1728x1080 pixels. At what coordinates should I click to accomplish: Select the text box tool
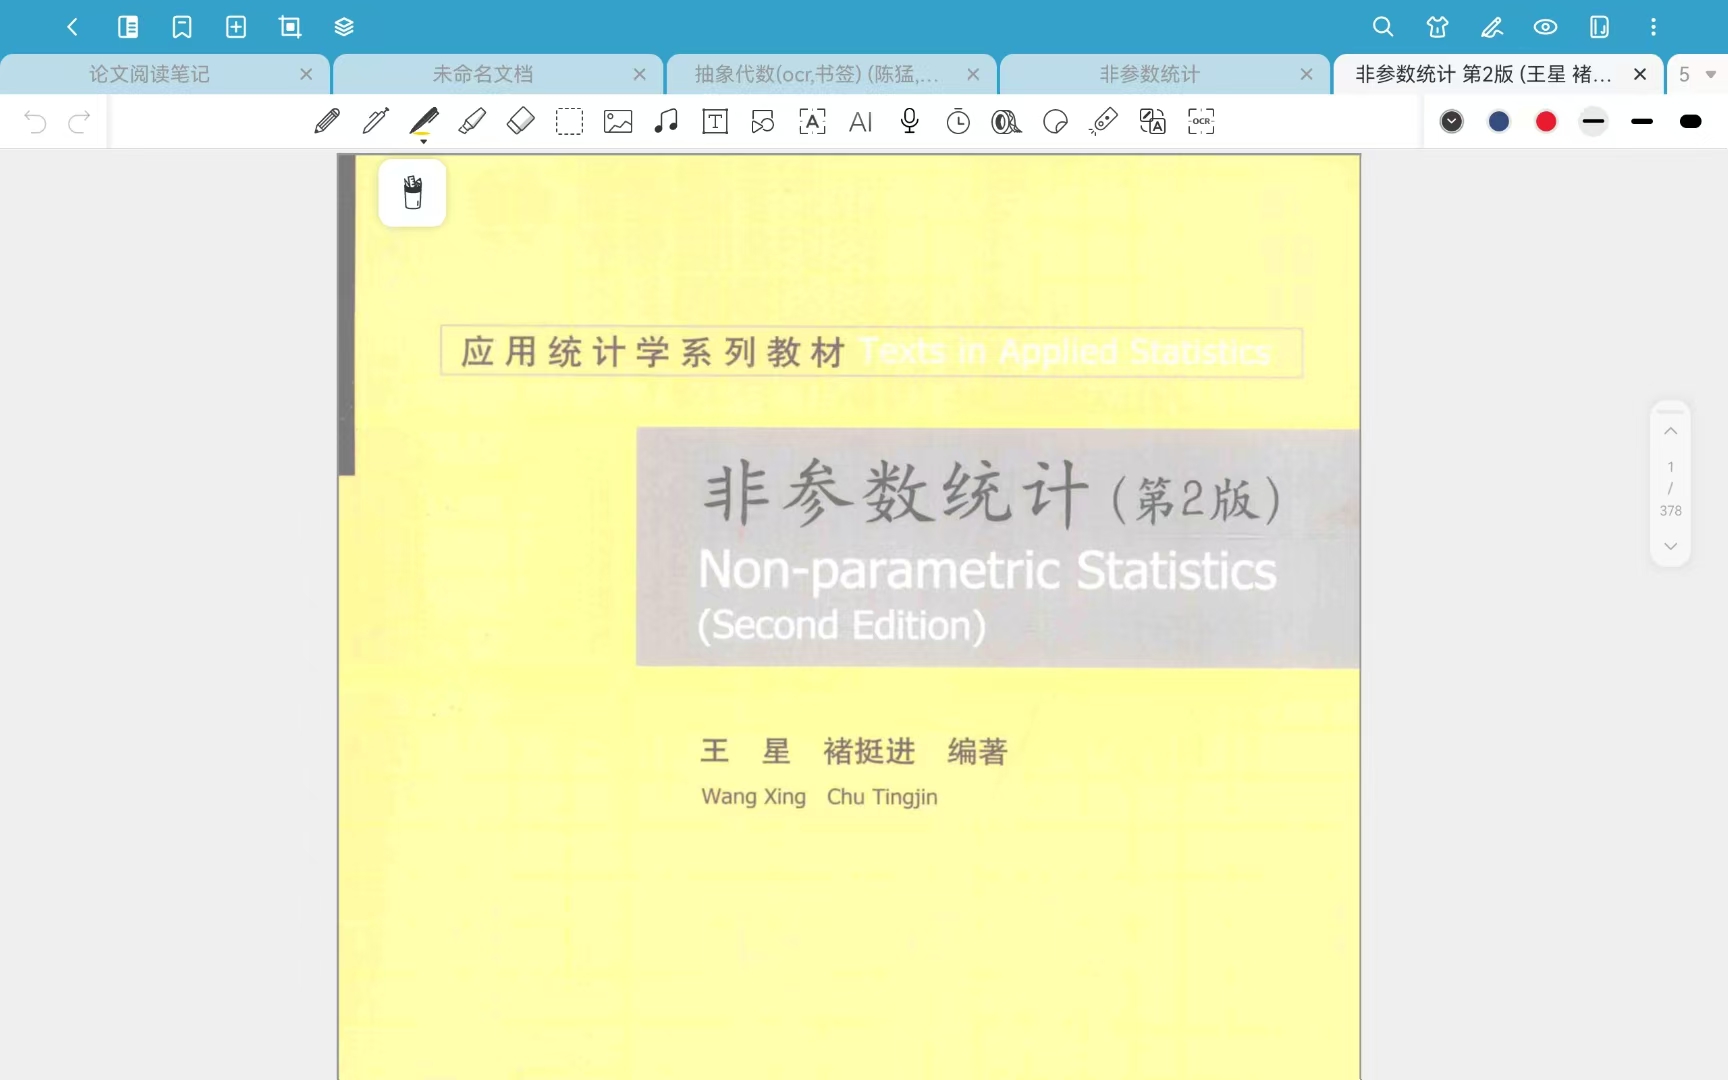[x=715, y=122]
